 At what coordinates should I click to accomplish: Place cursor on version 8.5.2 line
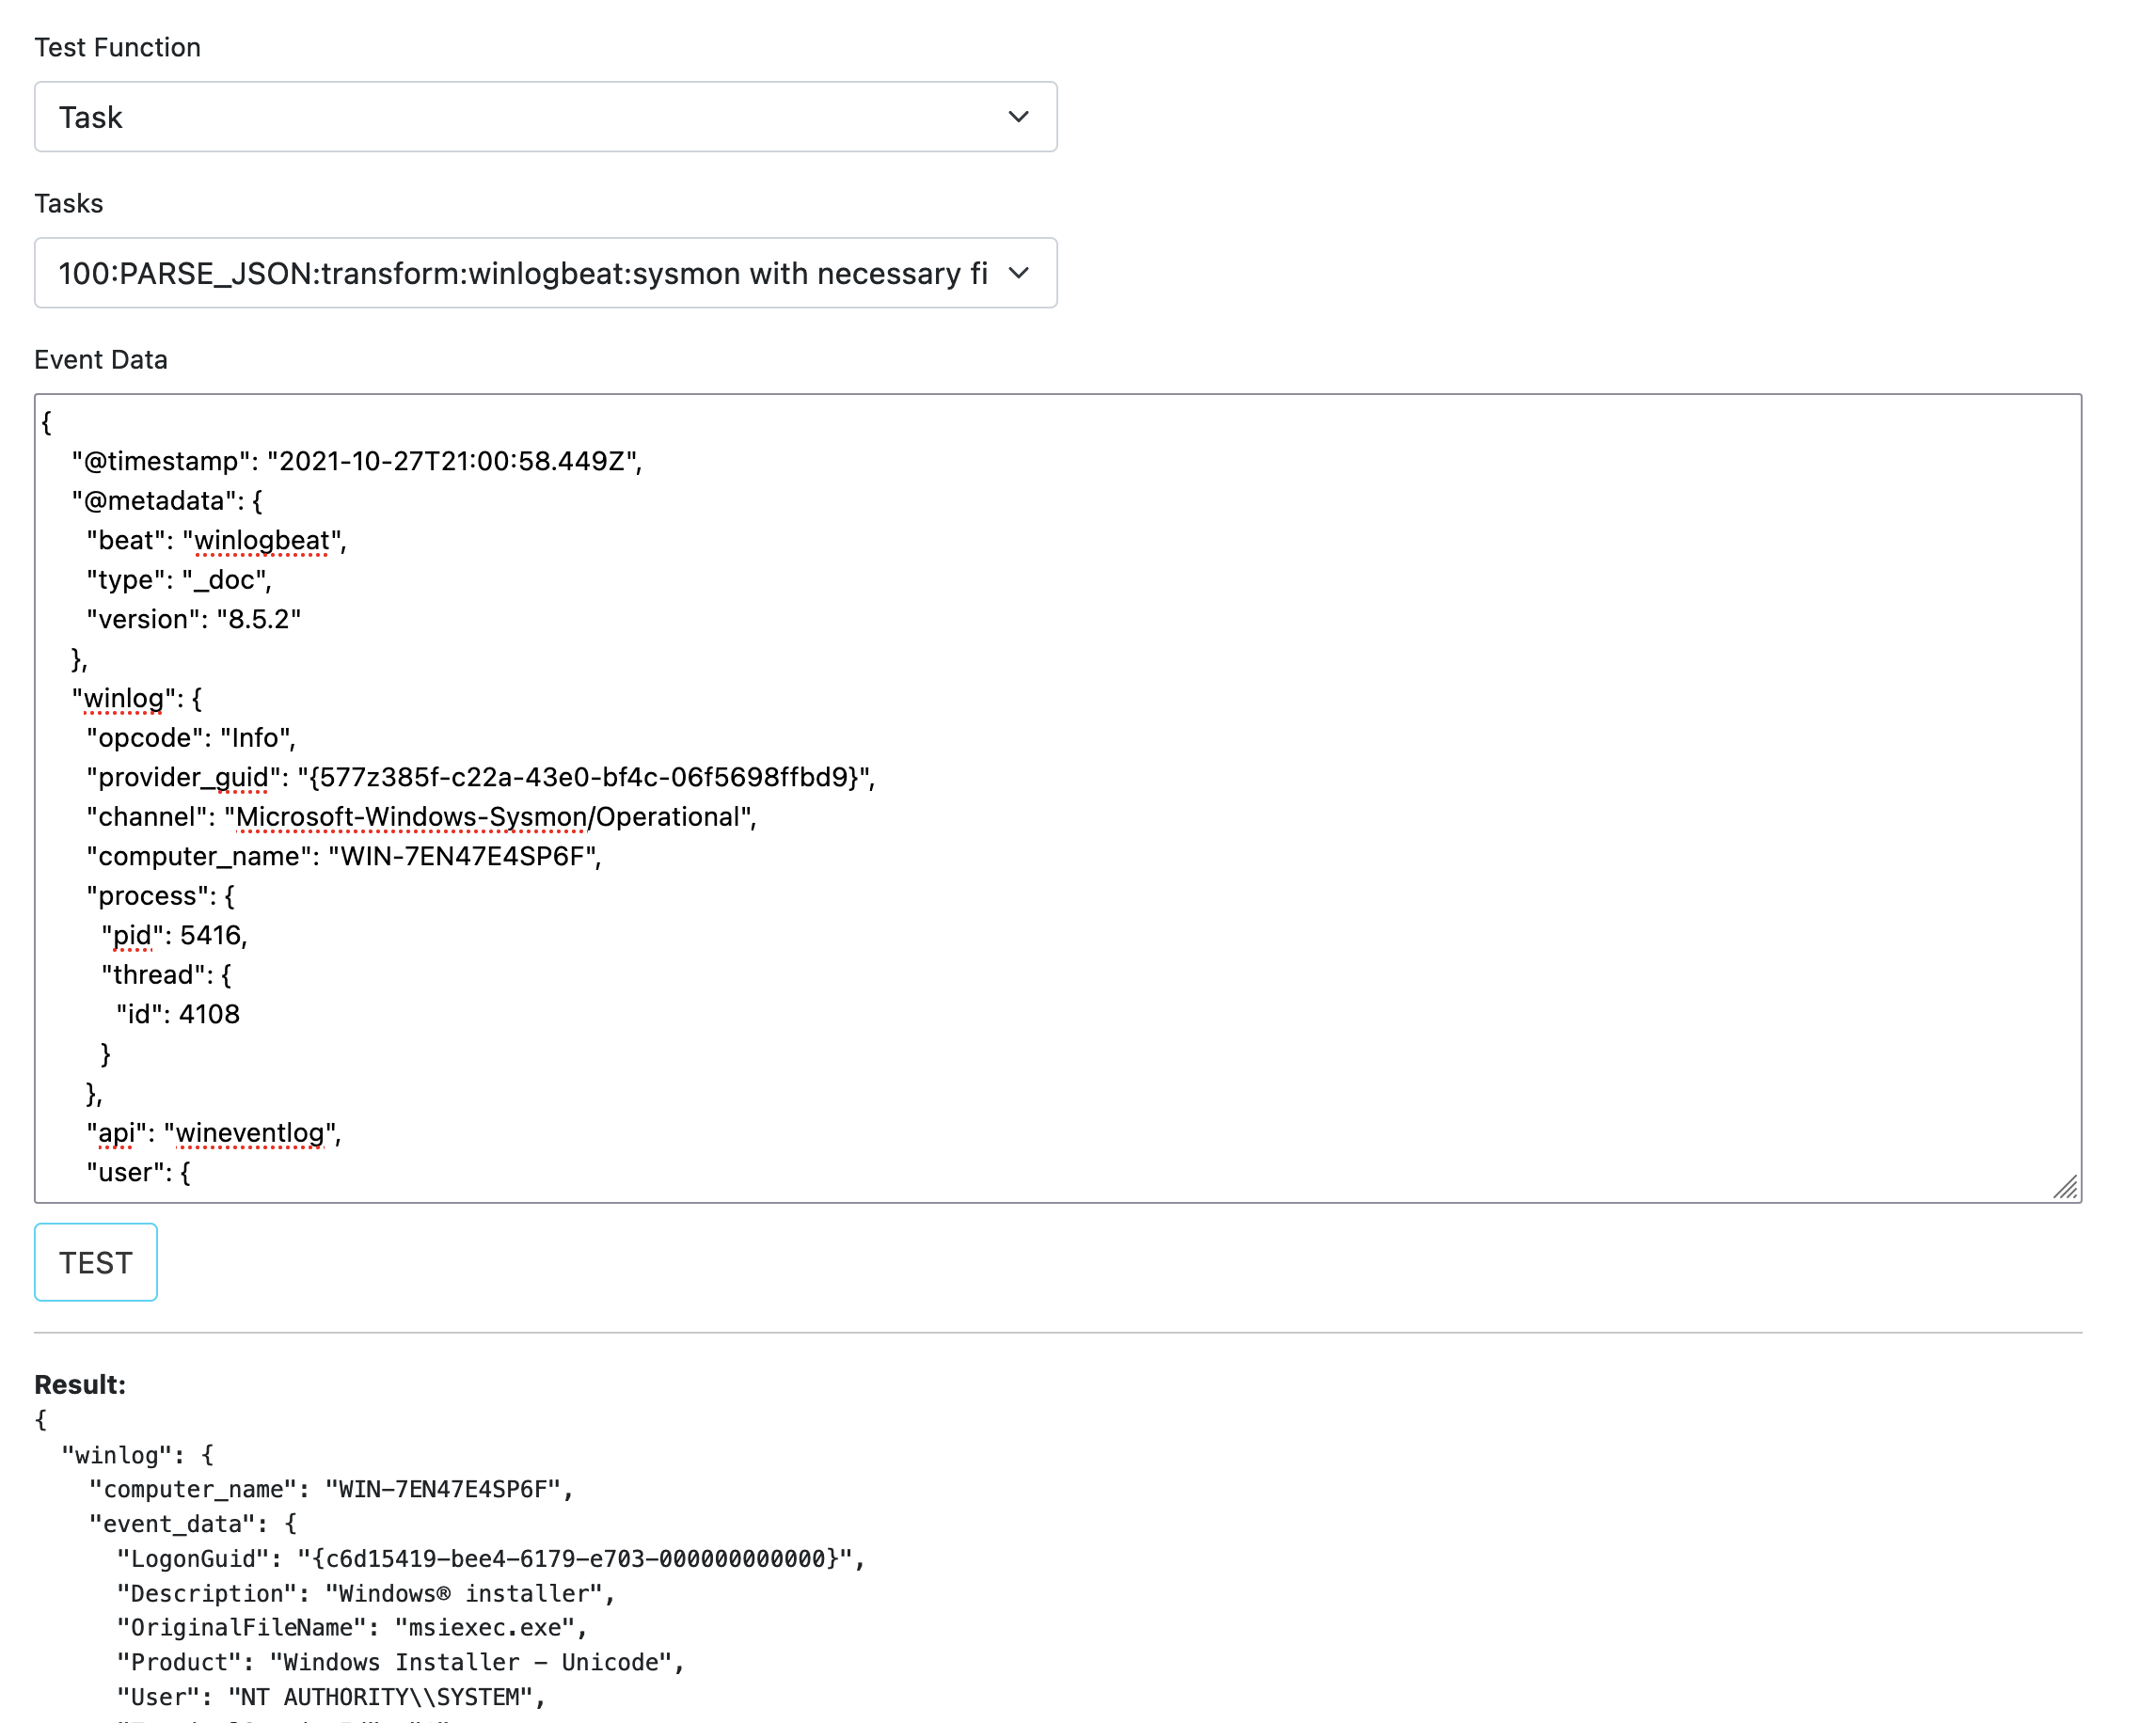(194, 620)
